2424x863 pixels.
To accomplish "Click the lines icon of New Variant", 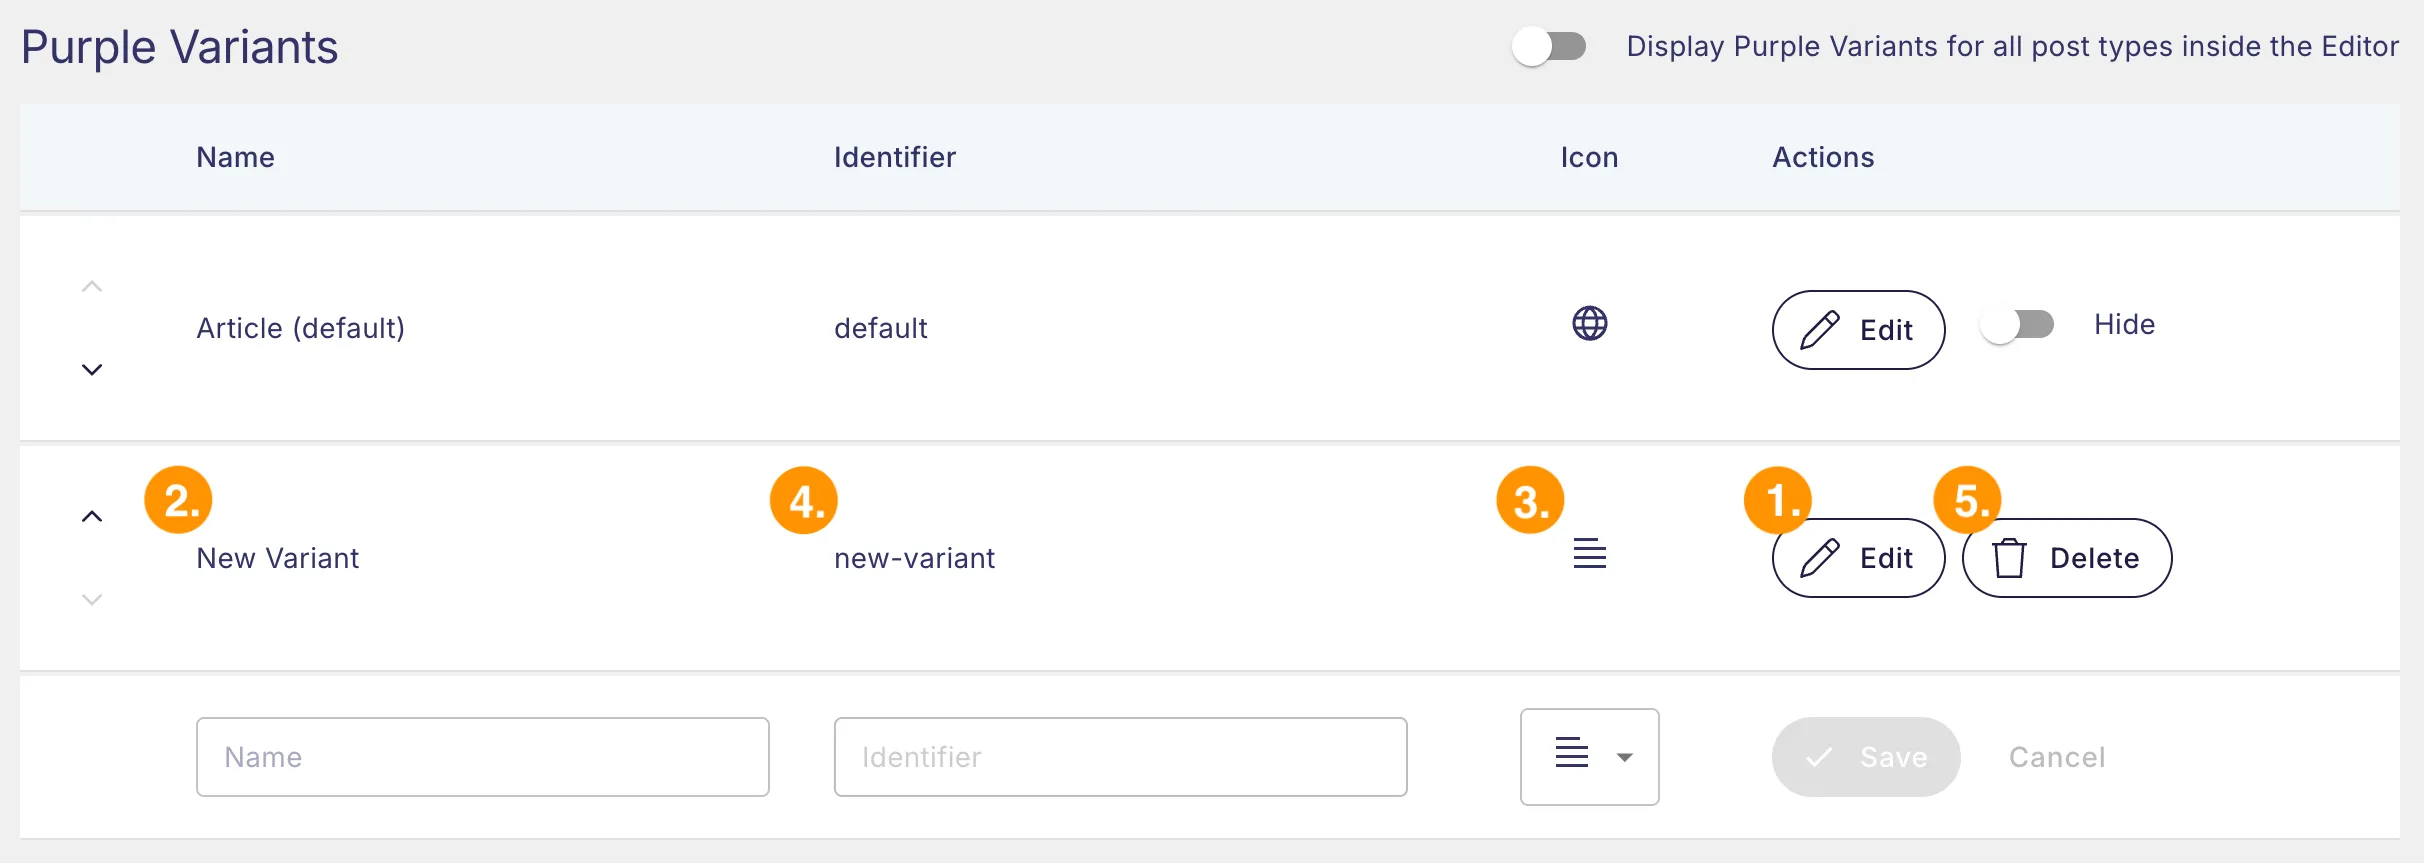I will point(1589,553).
